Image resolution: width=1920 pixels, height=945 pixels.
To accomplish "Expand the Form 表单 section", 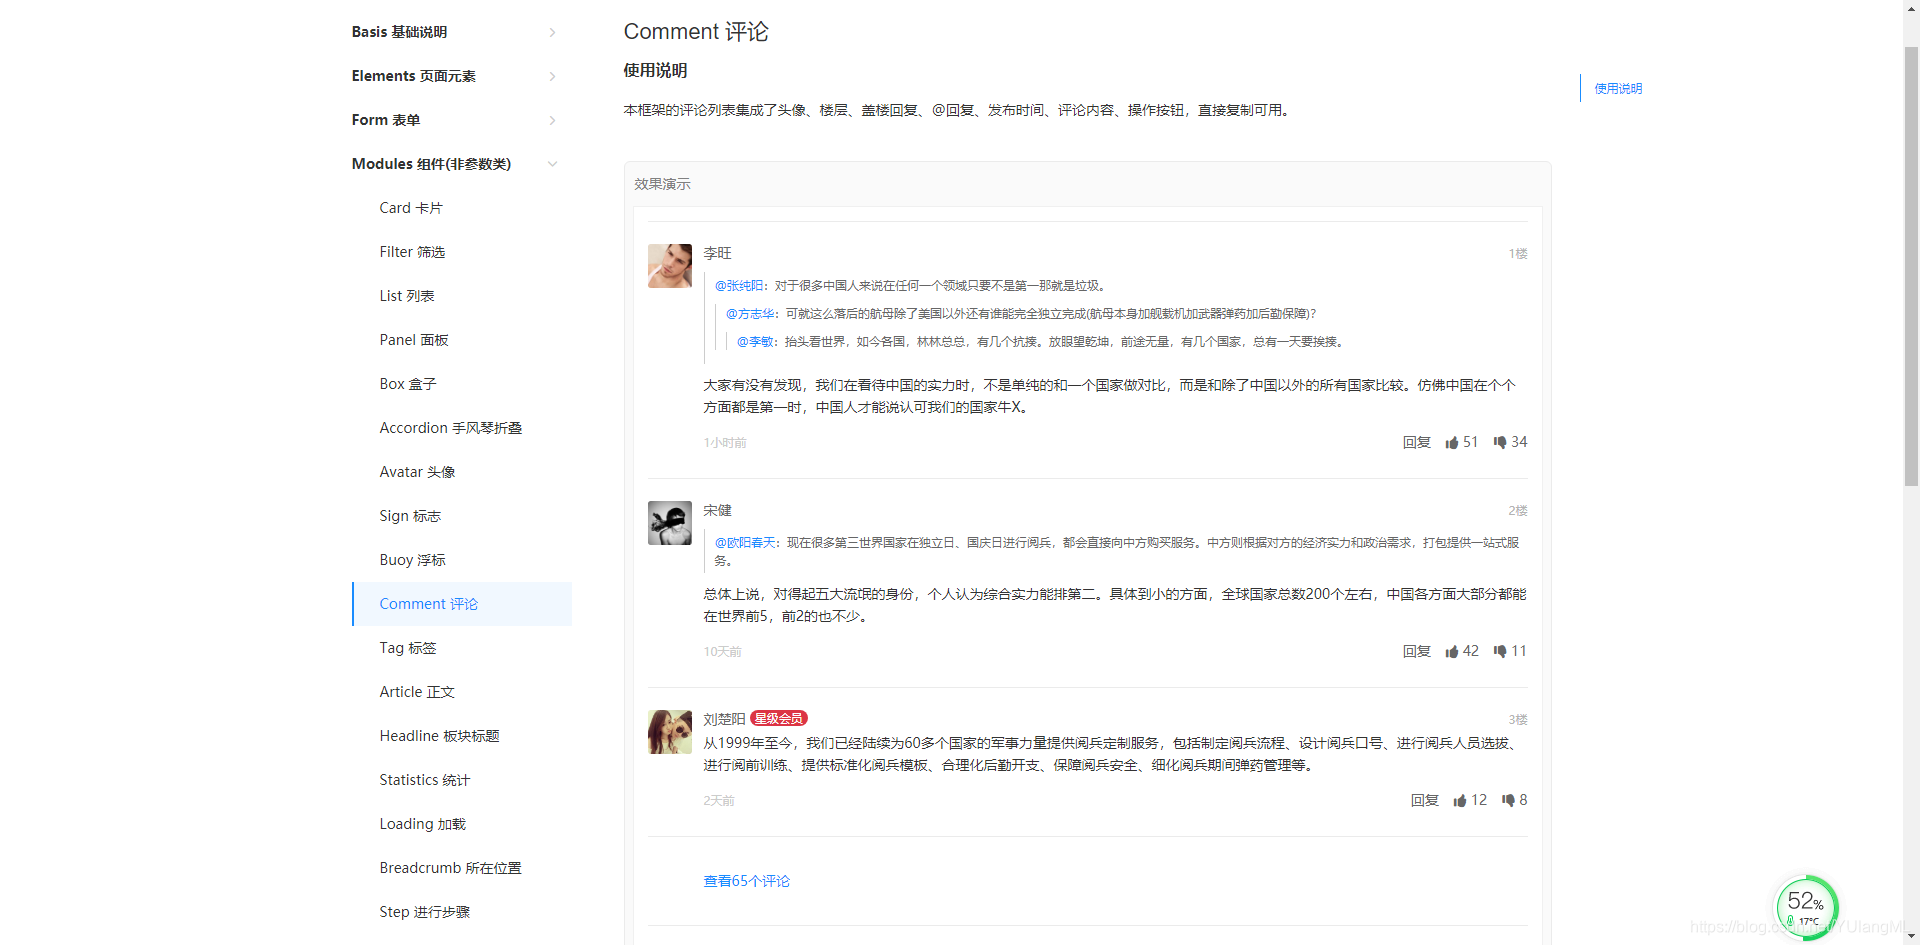I will point(453,119).
